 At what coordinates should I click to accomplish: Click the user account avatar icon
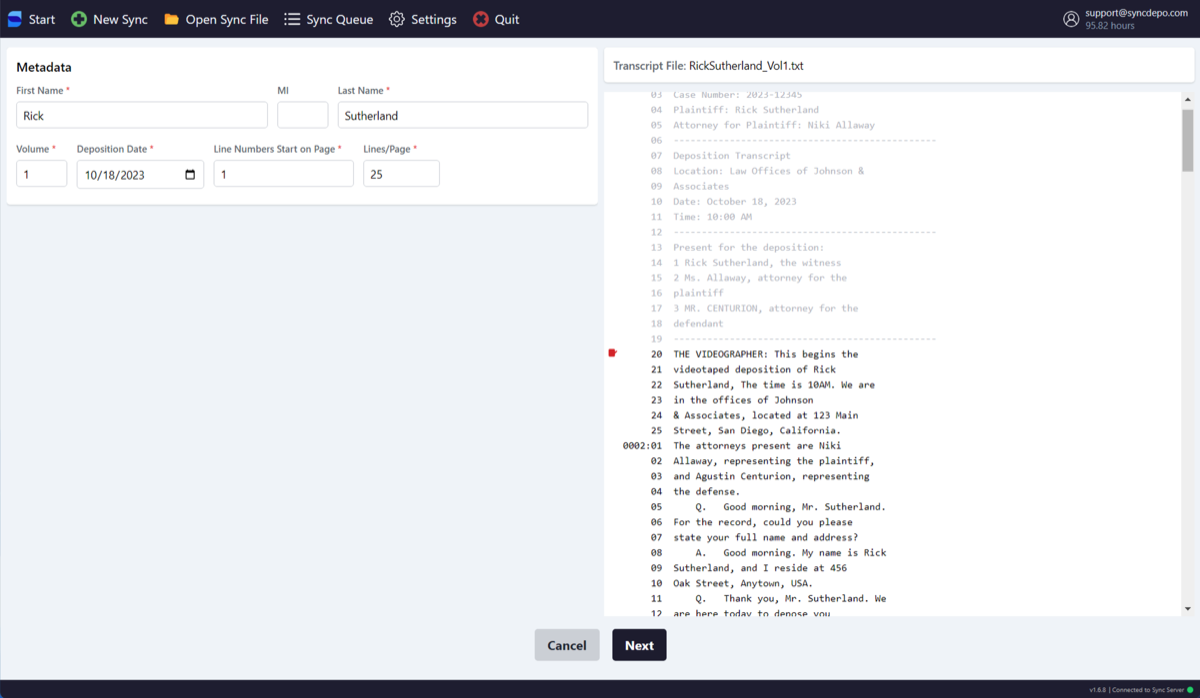[x=1071, y=19]
